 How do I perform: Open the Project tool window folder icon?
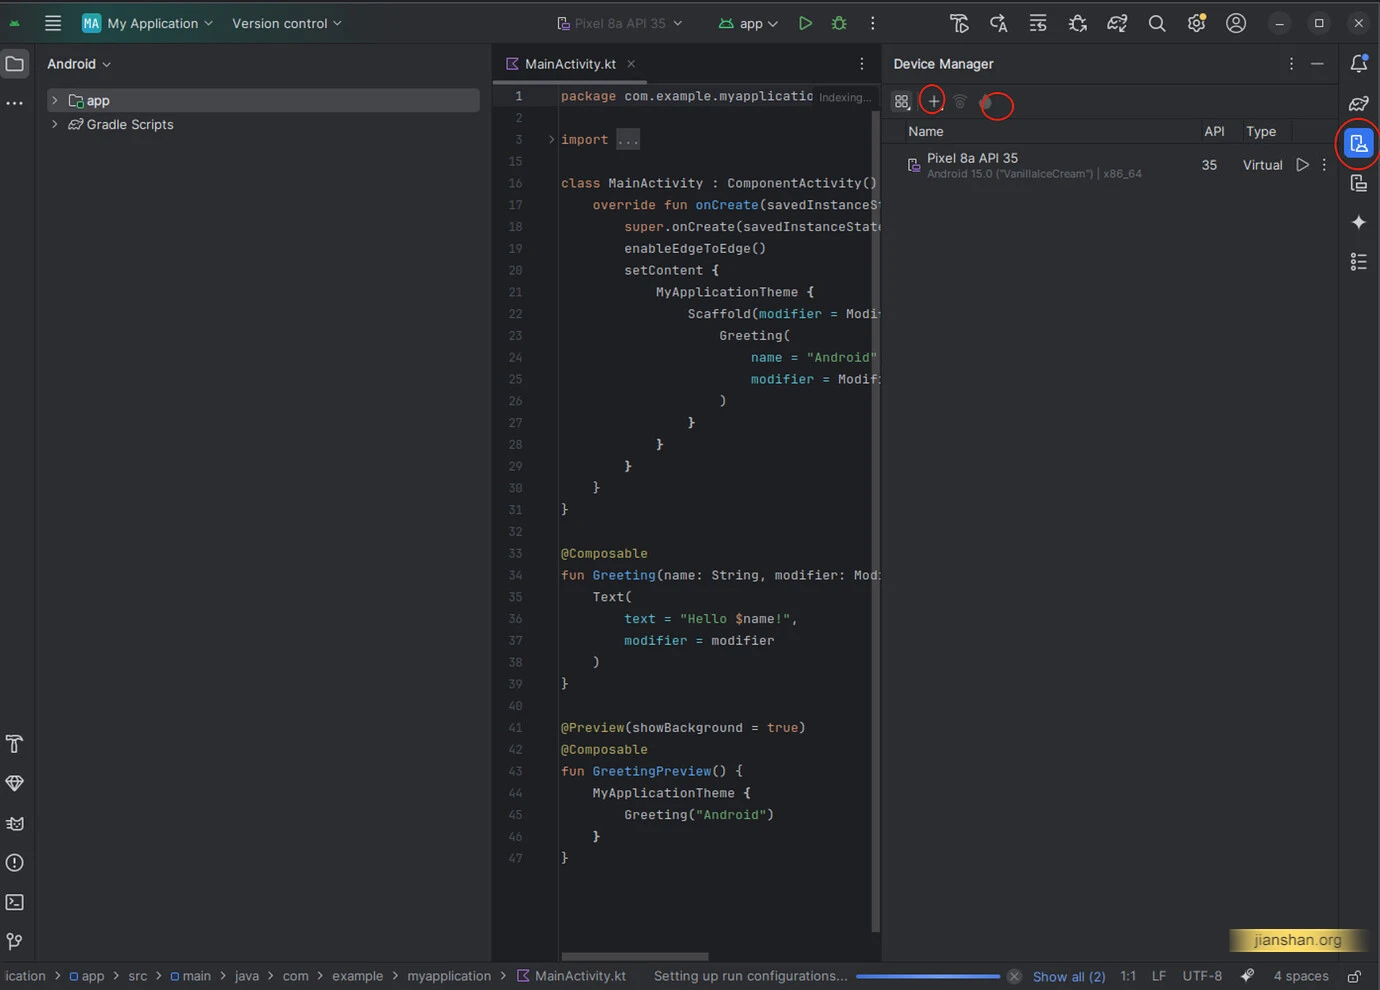tap(15, 64)
